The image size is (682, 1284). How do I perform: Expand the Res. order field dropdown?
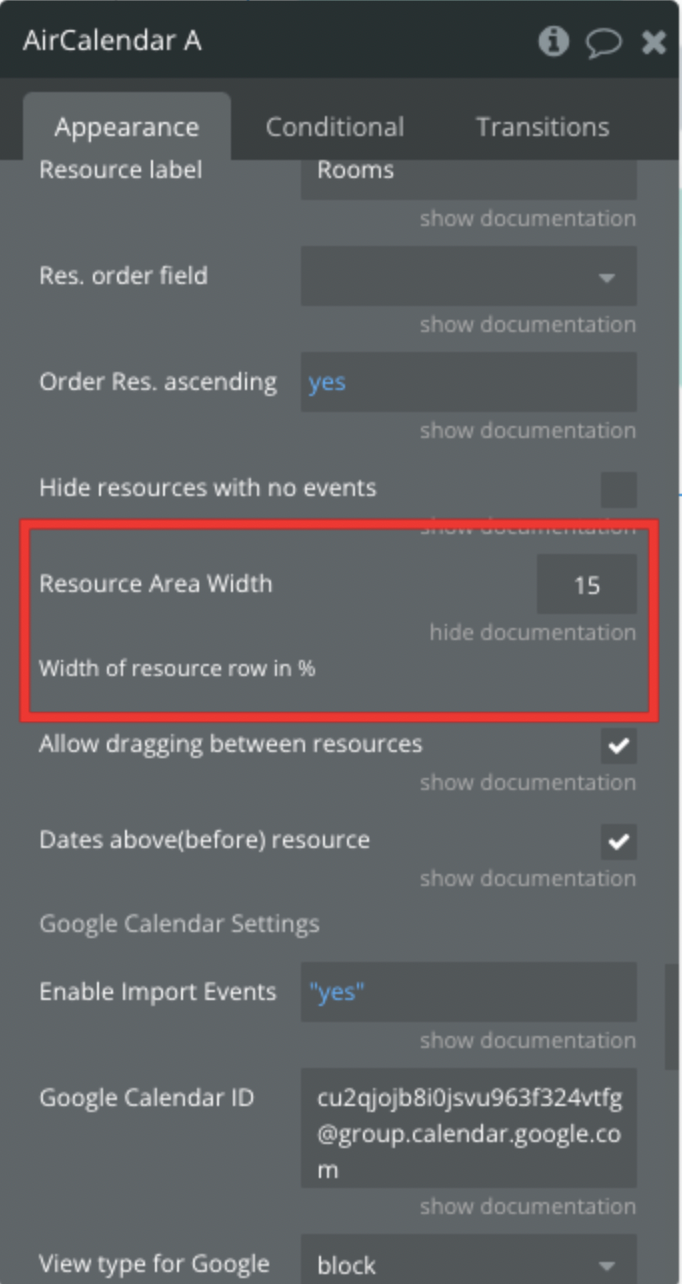point(469,276)
